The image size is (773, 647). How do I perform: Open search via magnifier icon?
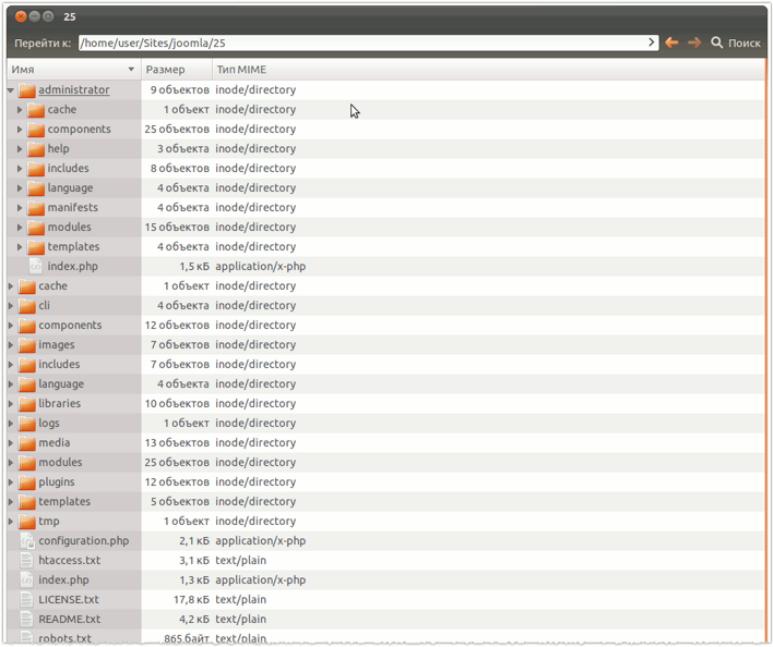717,43
